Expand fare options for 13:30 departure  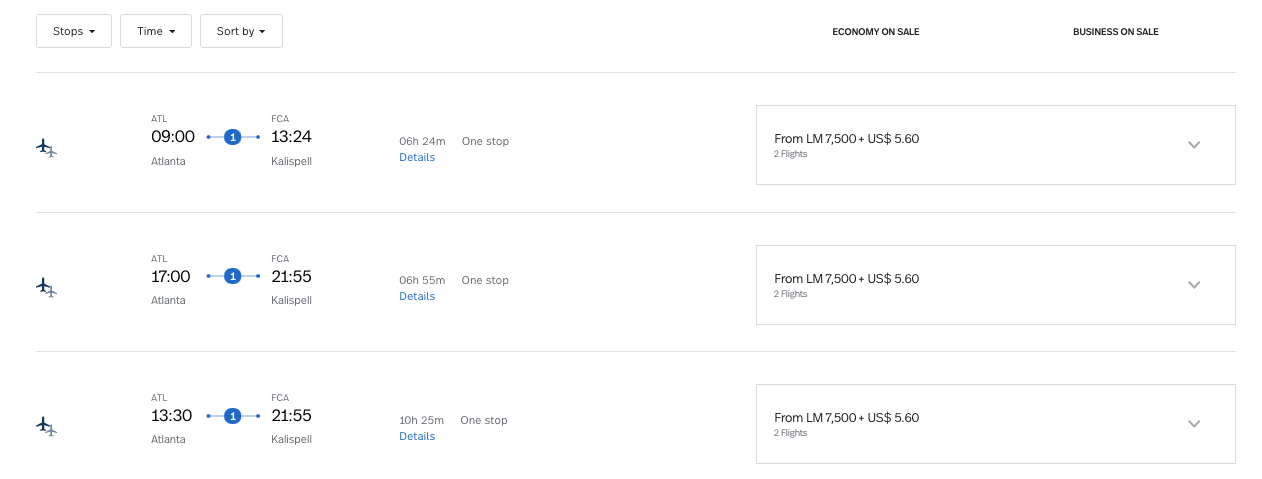pos(1193,424)
